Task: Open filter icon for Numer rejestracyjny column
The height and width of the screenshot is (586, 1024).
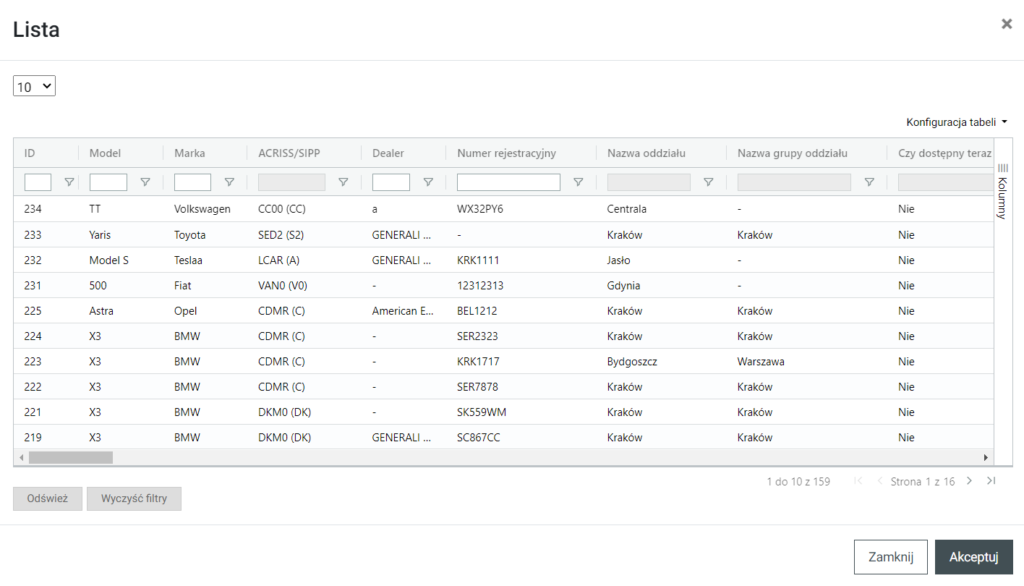Action: [578, 182]
